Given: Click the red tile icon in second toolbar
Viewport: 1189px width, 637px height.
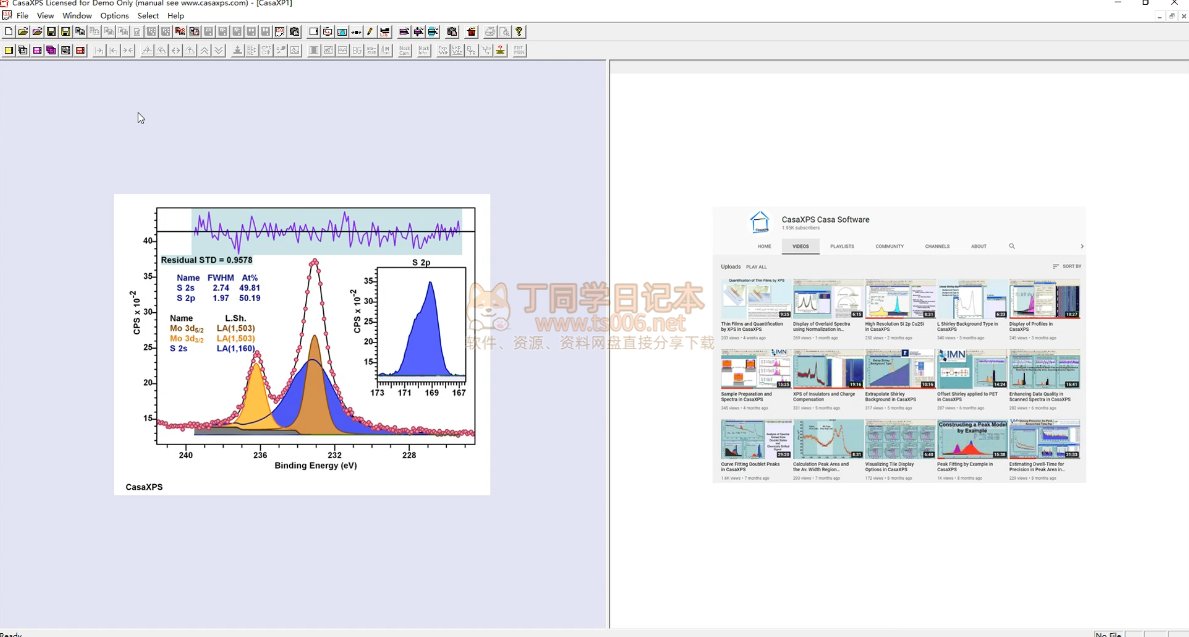Looking at the screenshot, I should tap(80, 50).
